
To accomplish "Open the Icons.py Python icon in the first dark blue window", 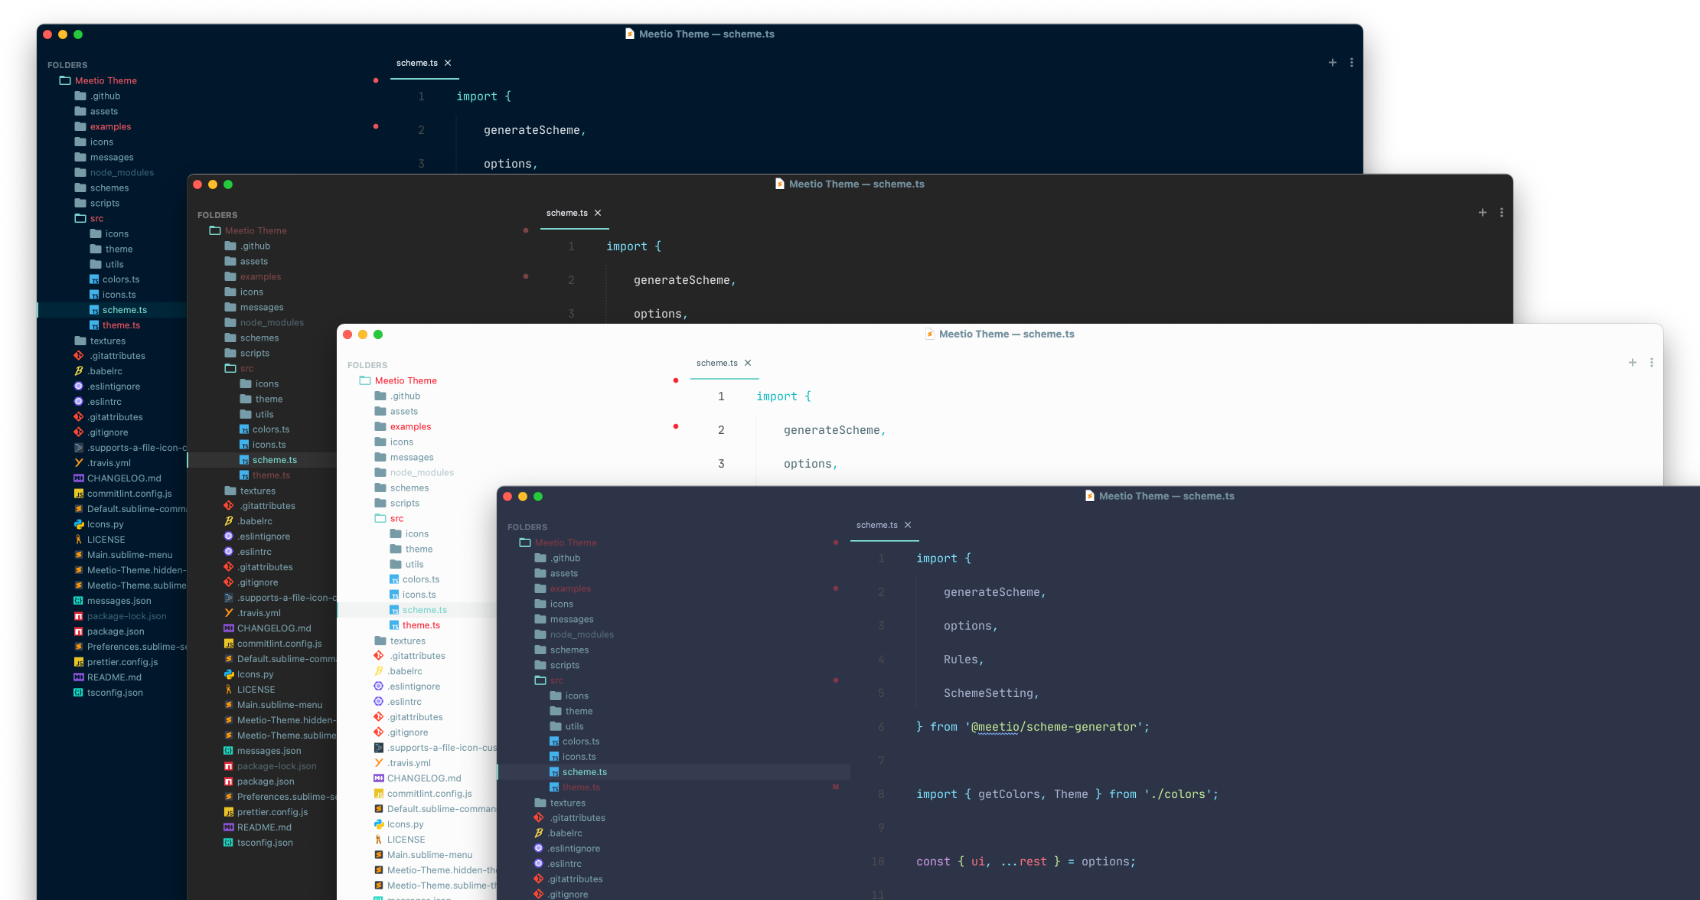I will coord(79,524).
